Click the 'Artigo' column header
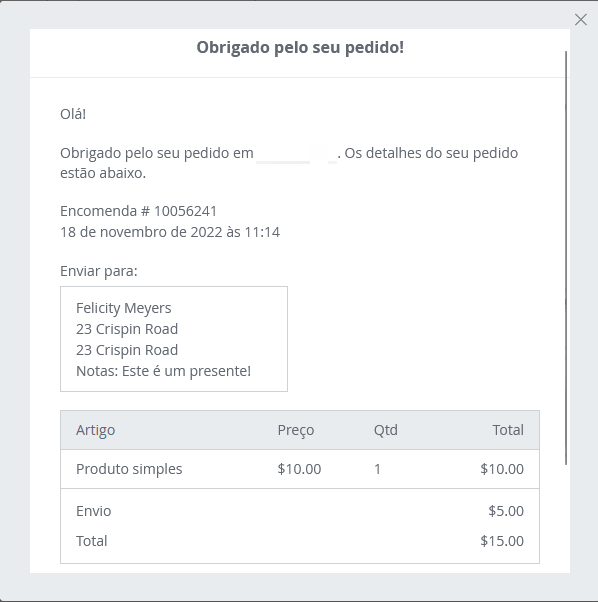The height and width of the screenshot is (602, 598). point(96,430)
